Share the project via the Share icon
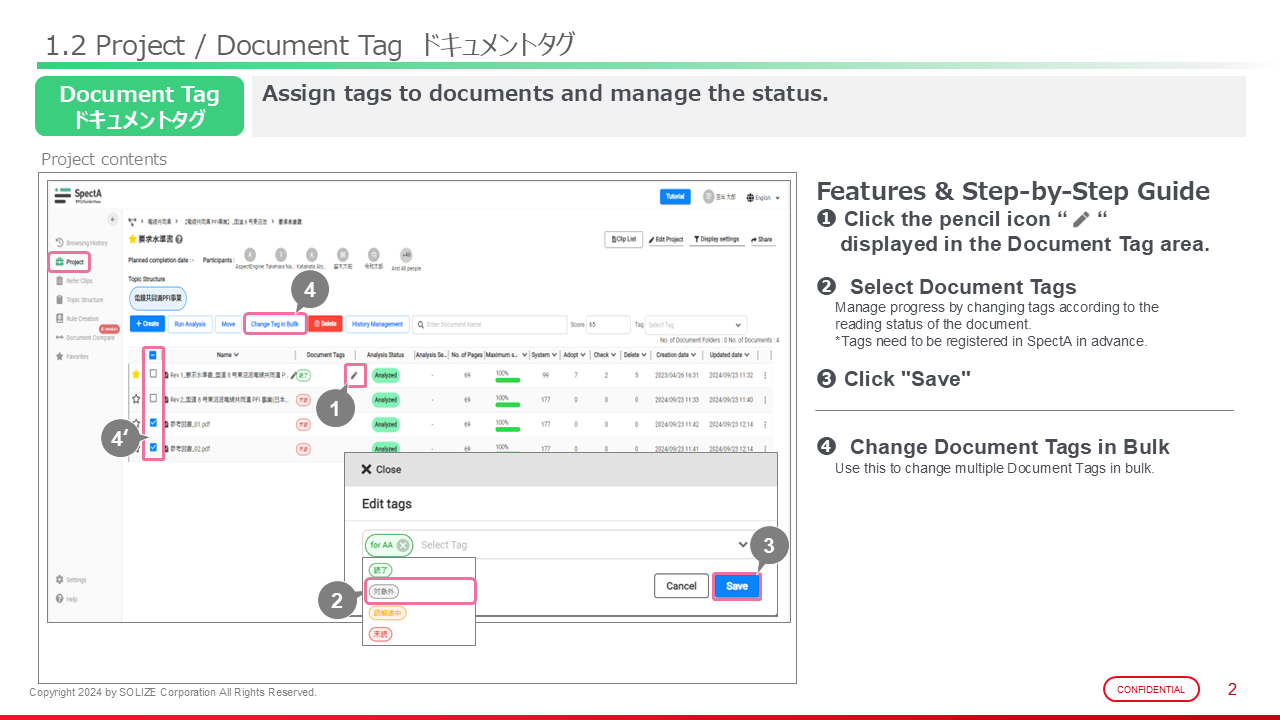 click(761, 240)
